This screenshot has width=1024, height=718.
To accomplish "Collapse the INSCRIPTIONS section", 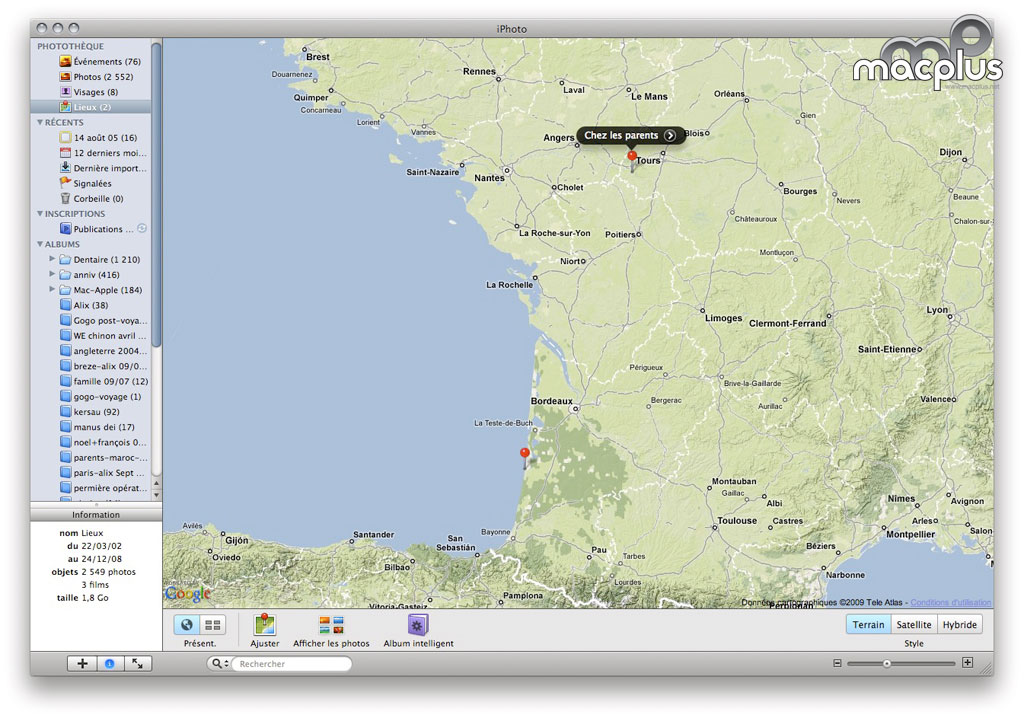I will pos(40,214).
